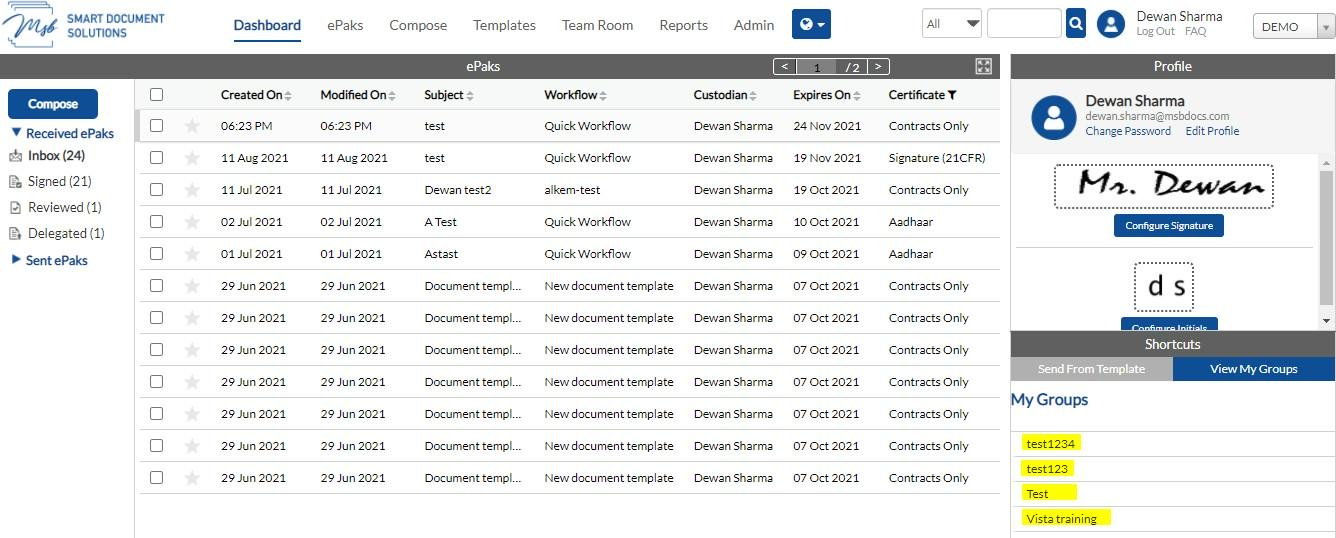Star the A Test ePak row
Screen dimensions: 1336x538
(192, 222)
